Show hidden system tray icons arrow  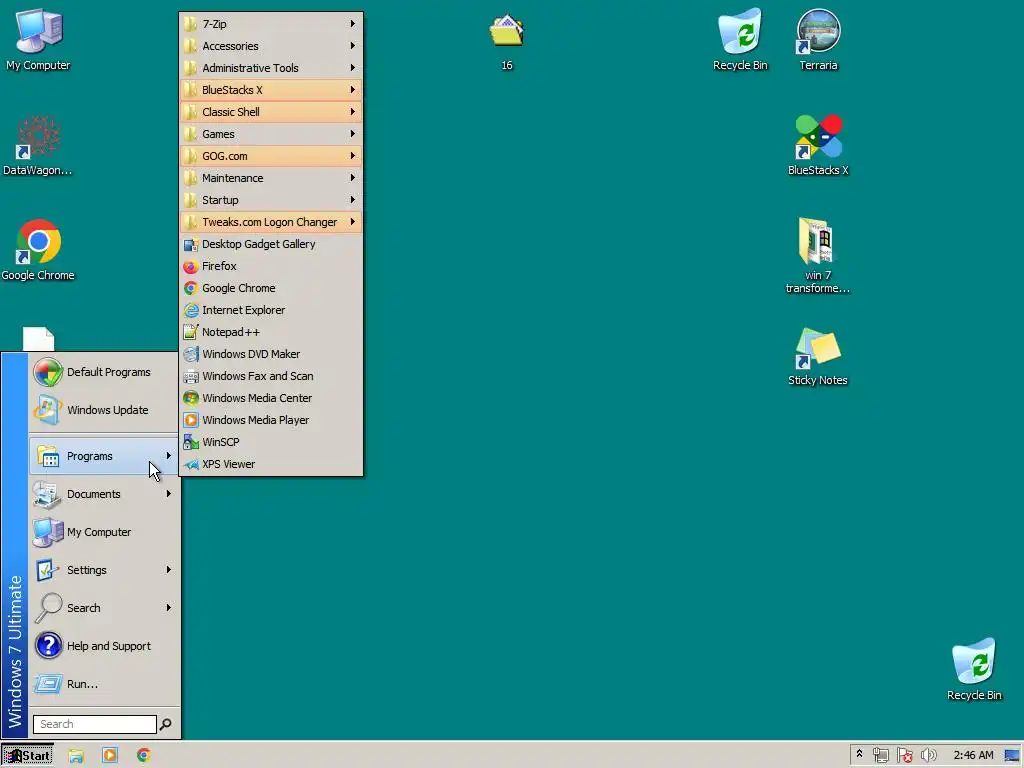coord(859,755)
